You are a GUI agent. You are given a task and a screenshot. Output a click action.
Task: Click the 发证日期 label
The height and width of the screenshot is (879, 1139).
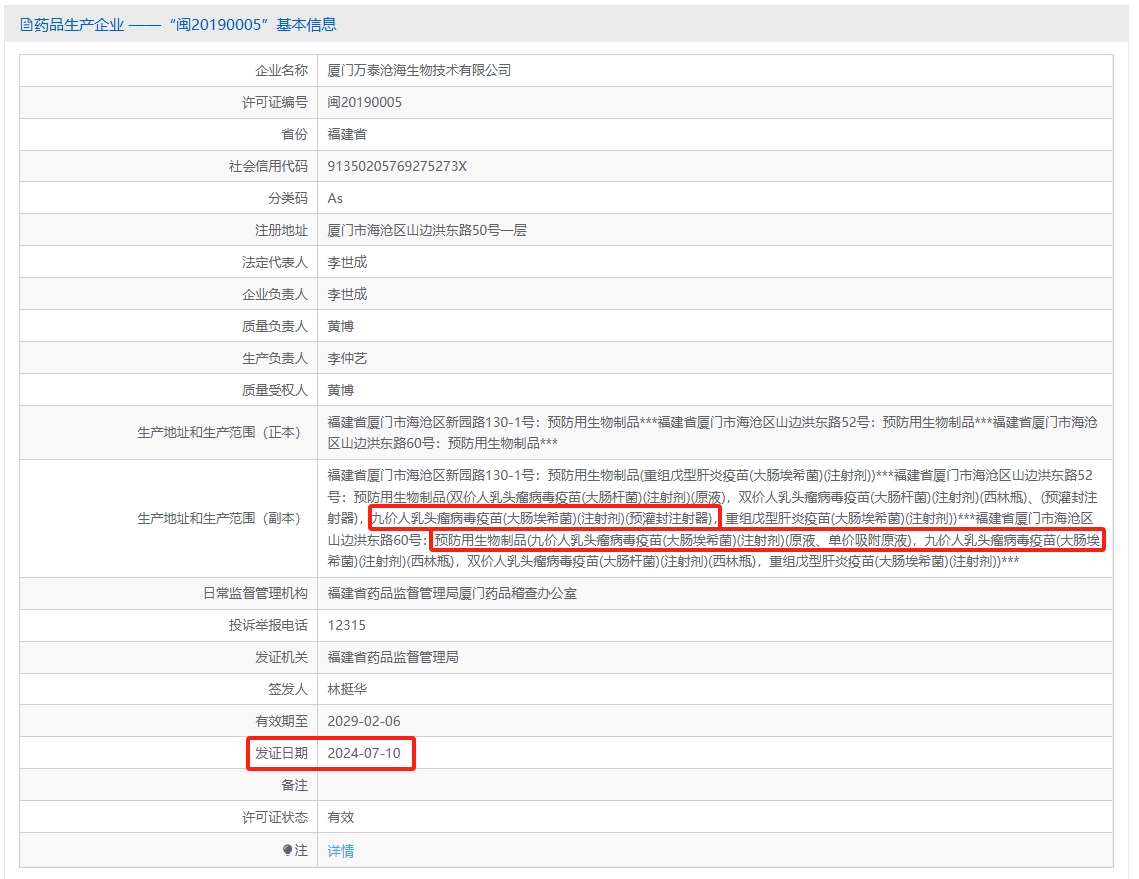tap(281, 753)
